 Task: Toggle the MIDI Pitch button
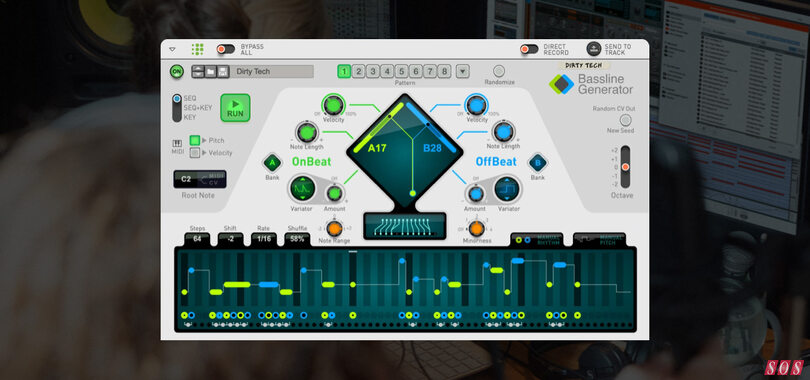195,140
